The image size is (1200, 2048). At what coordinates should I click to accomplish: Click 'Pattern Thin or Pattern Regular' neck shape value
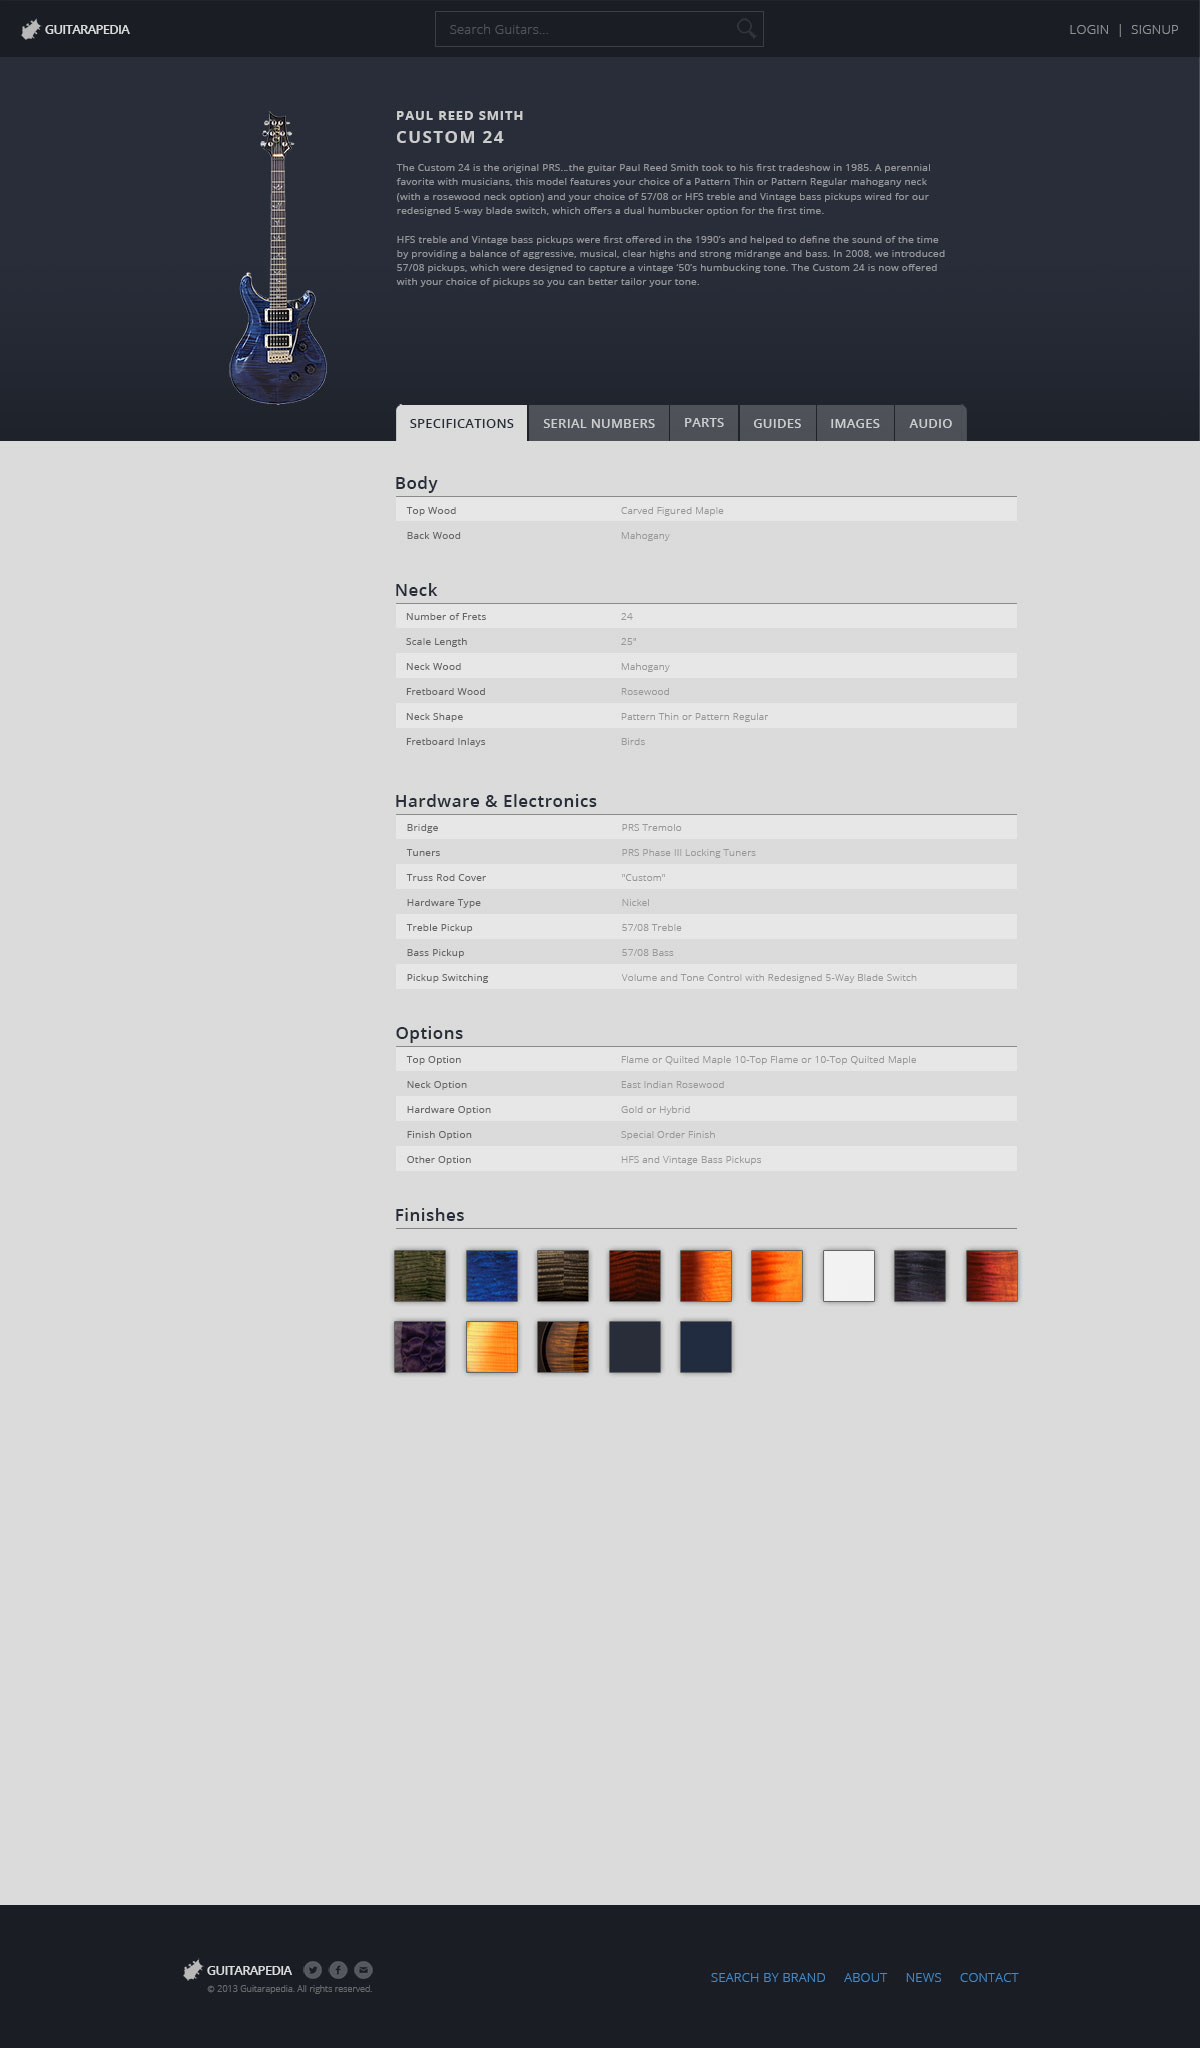694,717
